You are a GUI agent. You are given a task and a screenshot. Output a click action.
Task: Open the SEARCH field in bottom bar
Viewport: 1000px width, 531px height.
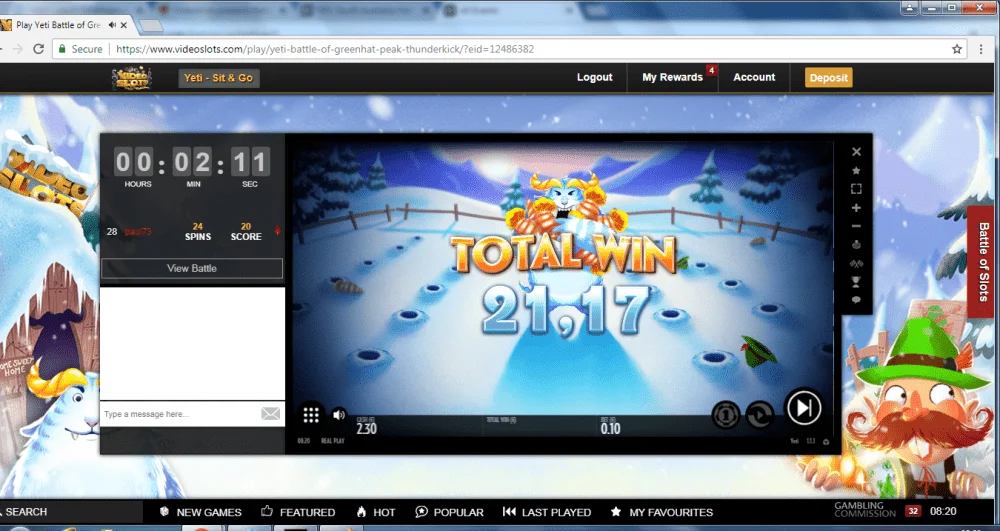[x=70, y=512]
